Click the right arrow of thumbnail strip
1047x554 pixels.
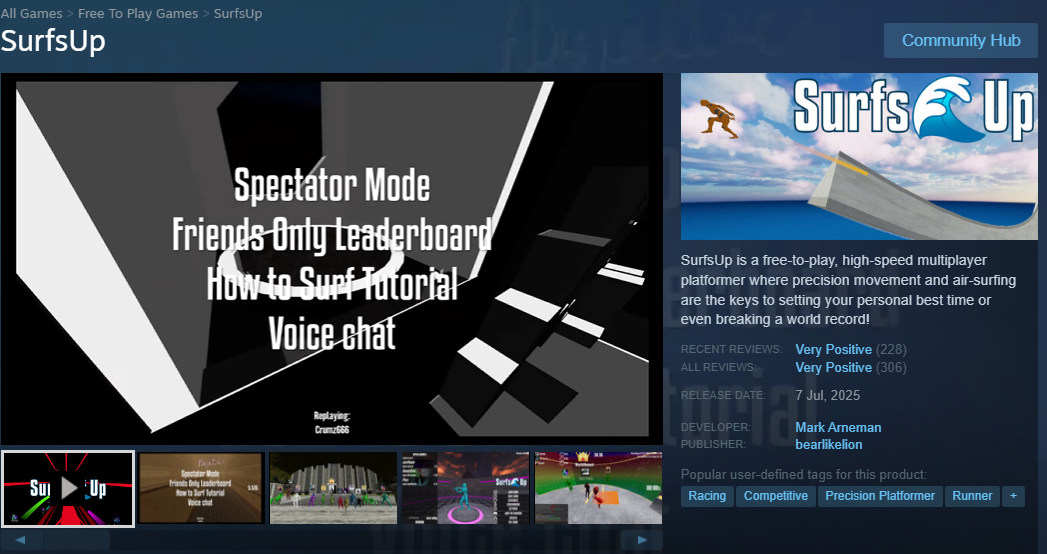642,540
